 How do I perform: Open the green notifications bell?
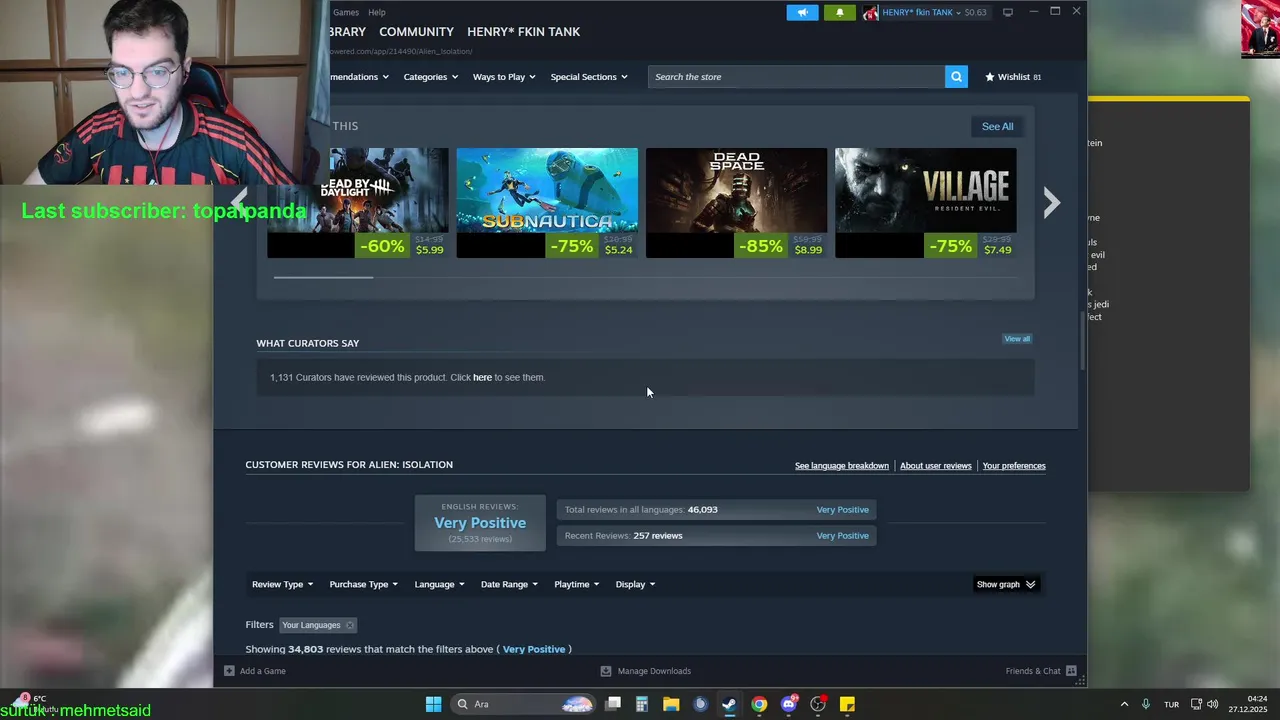(839, 12)
